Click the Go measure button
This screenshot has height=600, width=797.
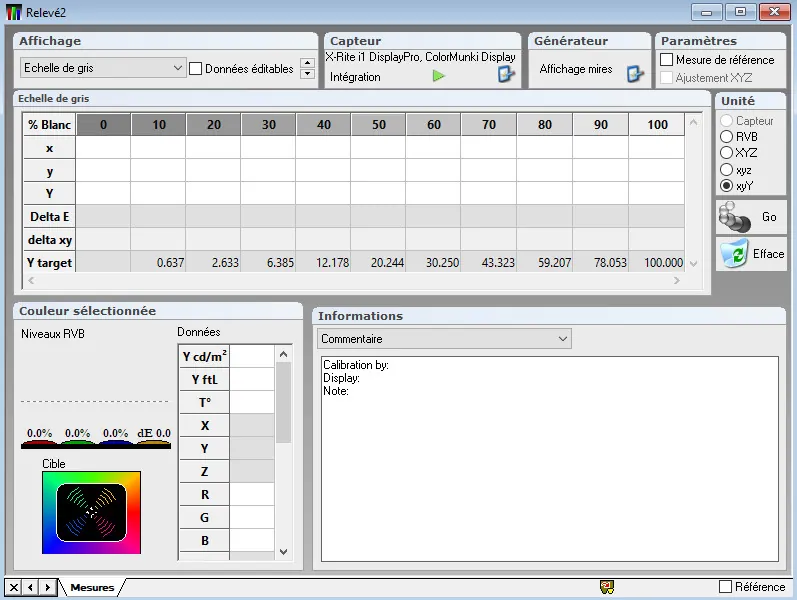click(x=751, y=217)
